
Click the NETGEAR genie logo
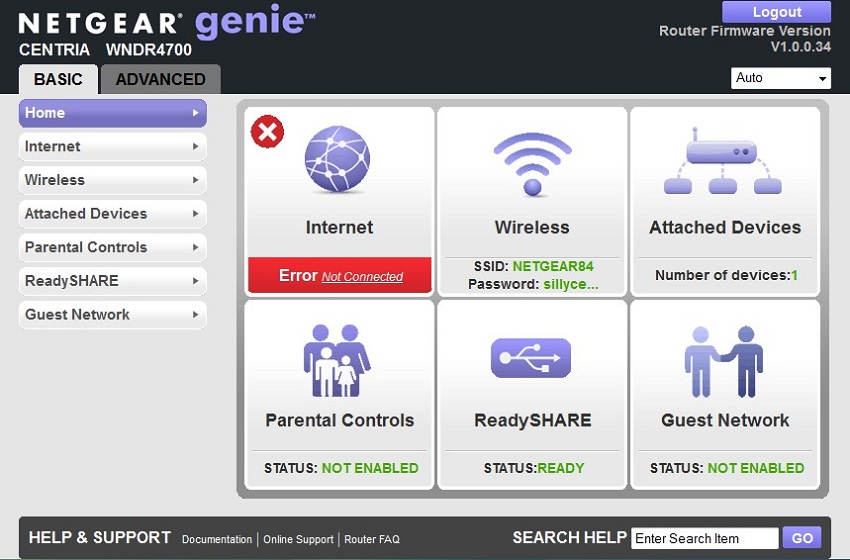167,23
